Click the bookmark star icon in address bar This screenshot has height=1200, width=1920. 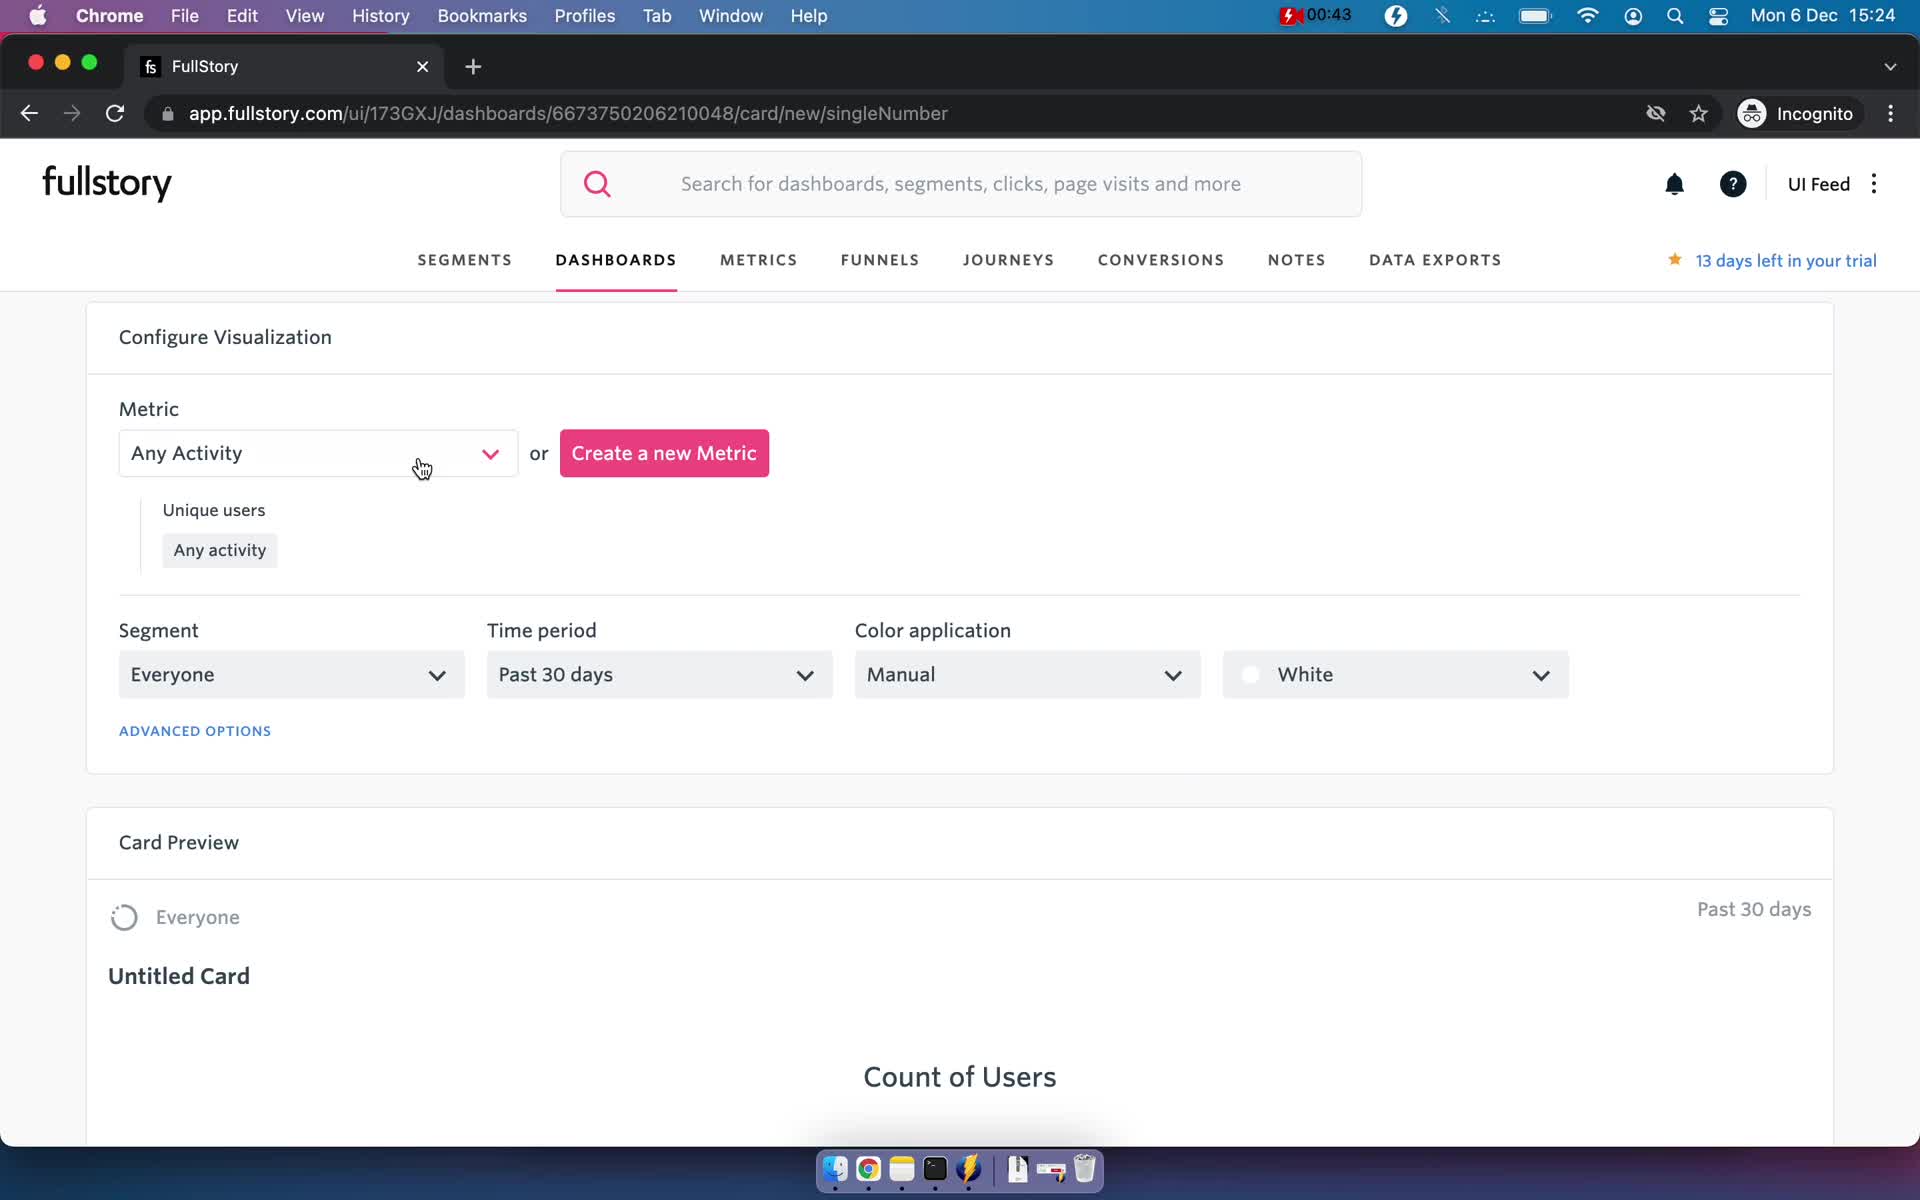tap(1699, 113)
